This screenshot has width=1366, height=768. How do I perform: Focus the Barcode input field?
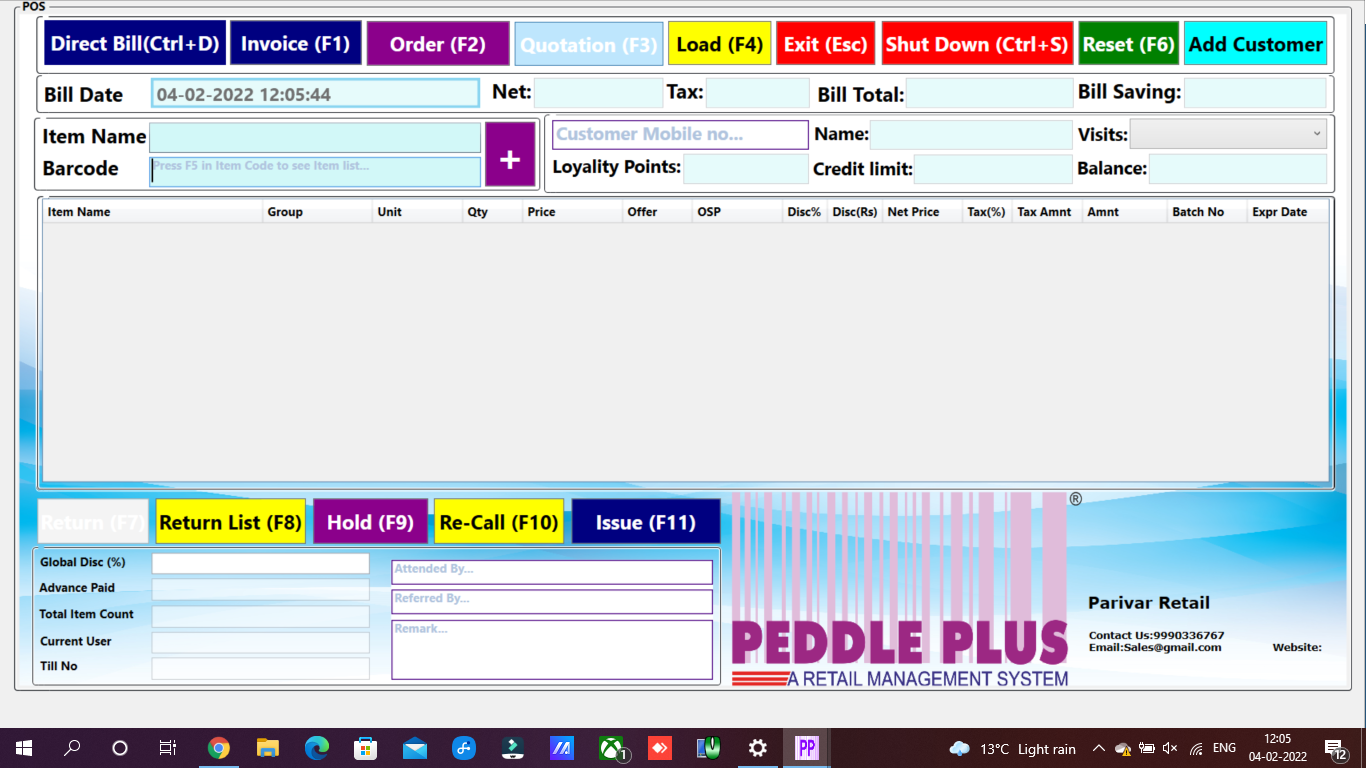(315, 171)
